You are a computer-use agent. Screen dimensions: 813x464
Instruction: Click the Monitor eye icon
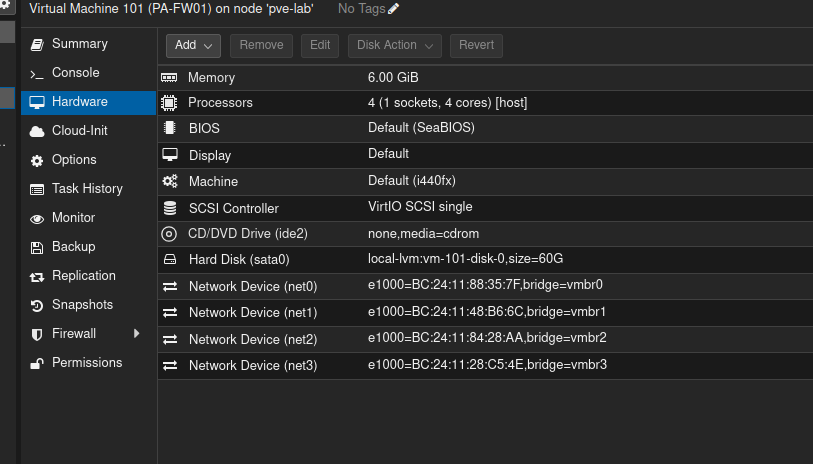coord(37,219)
